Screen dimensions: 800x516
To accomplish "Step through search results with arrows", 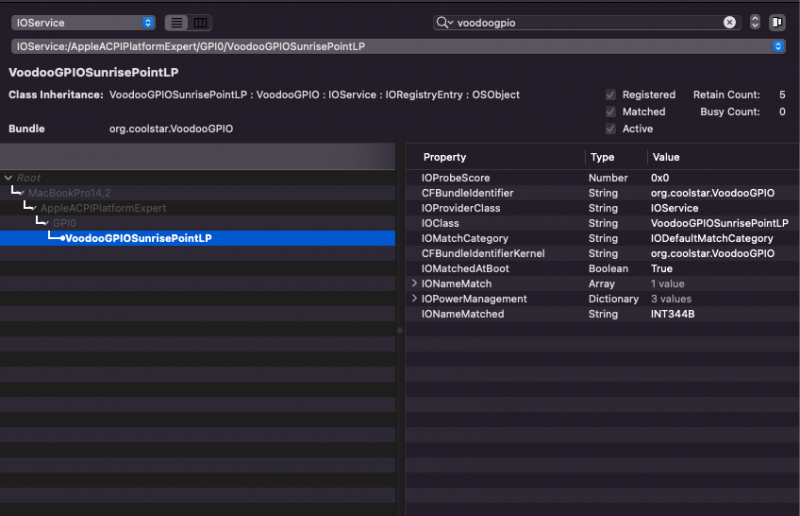I will tap(755, 22).
